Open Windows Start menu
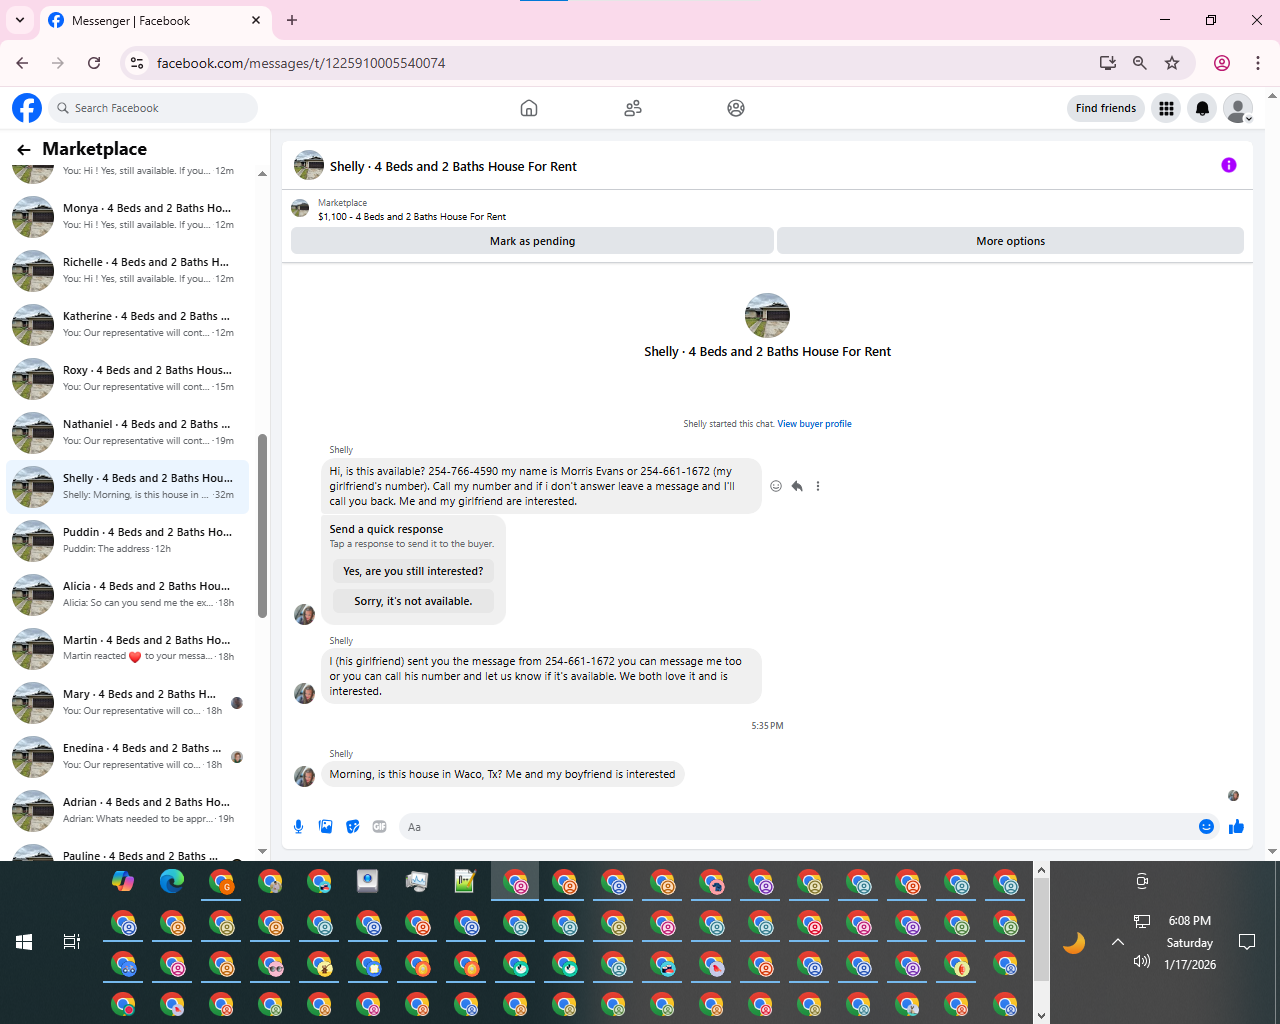 (x=24, y=942)
